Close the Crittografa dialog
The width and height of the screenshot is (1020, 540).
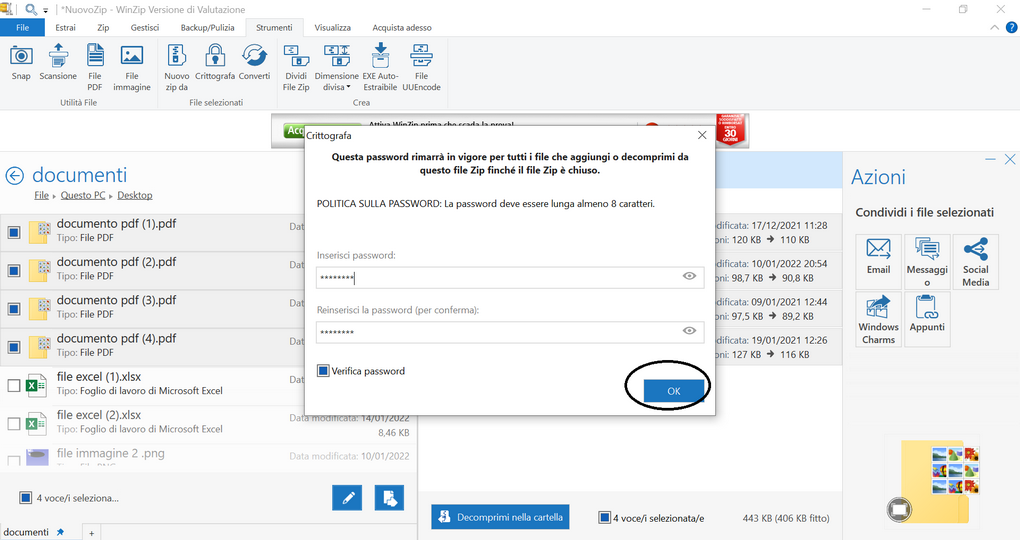(702, 135)
